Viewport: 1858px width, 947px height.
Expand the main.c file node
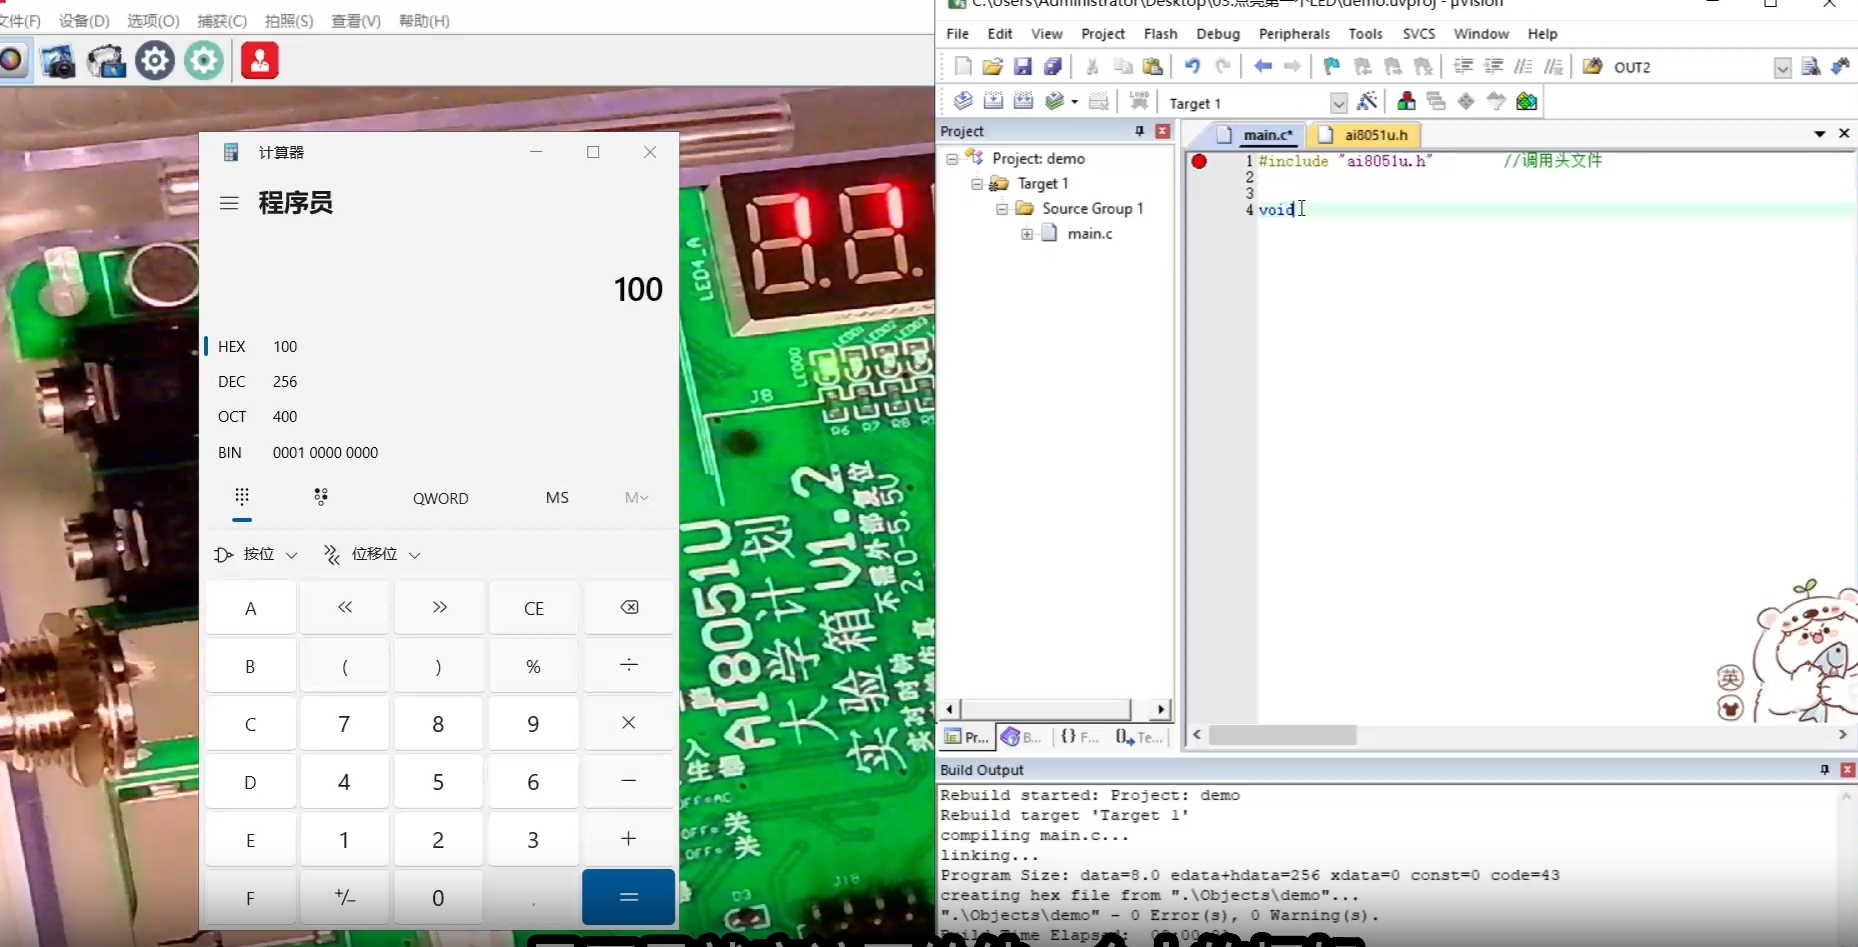click(1027, 234)
